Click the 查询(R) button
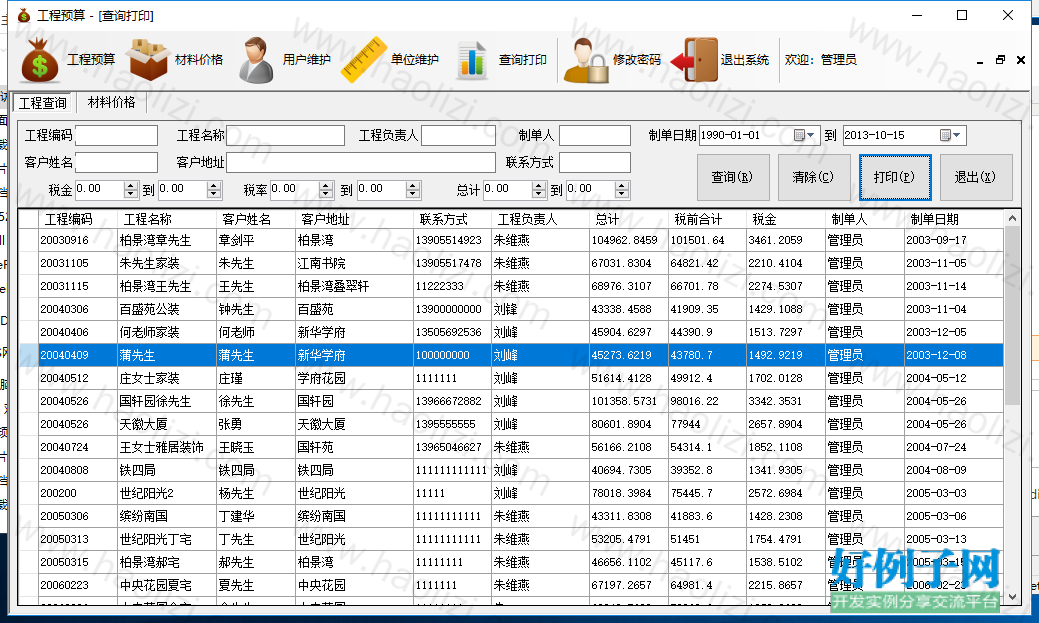1039x623 pixels. pyautogui.click(x=733, y=177)
